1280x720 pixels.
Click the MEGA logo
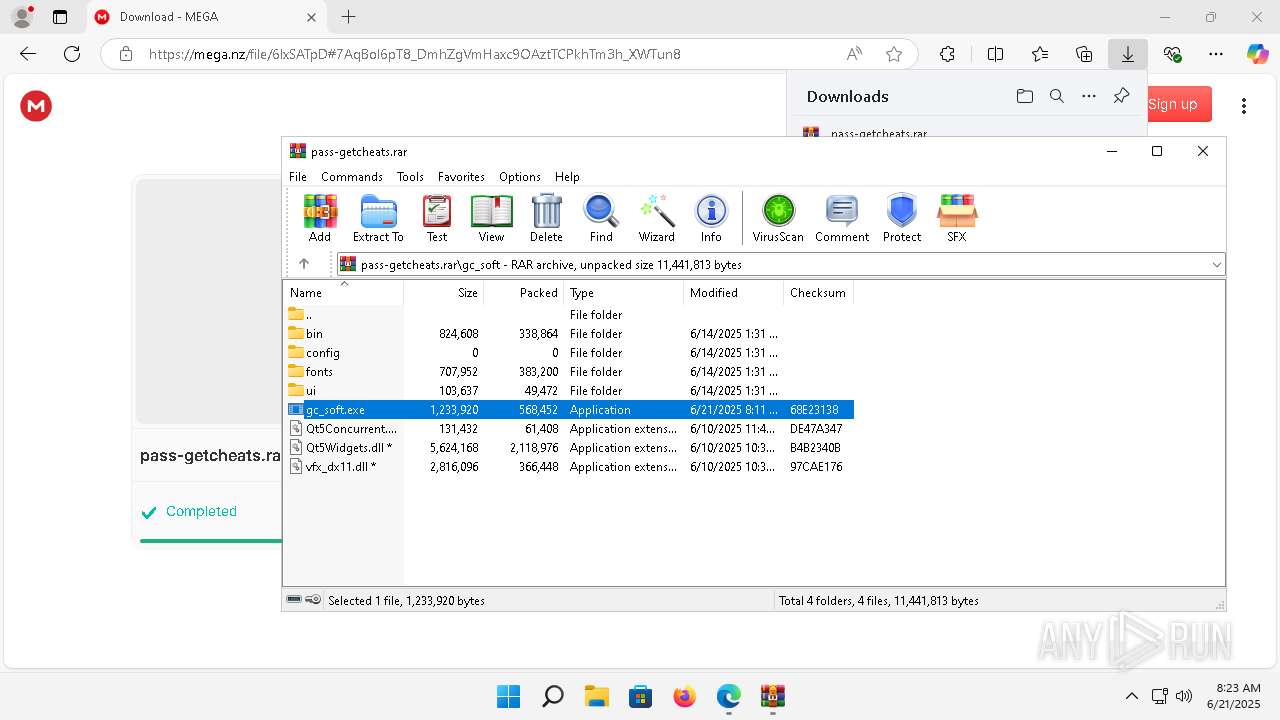tap(36, 106)
